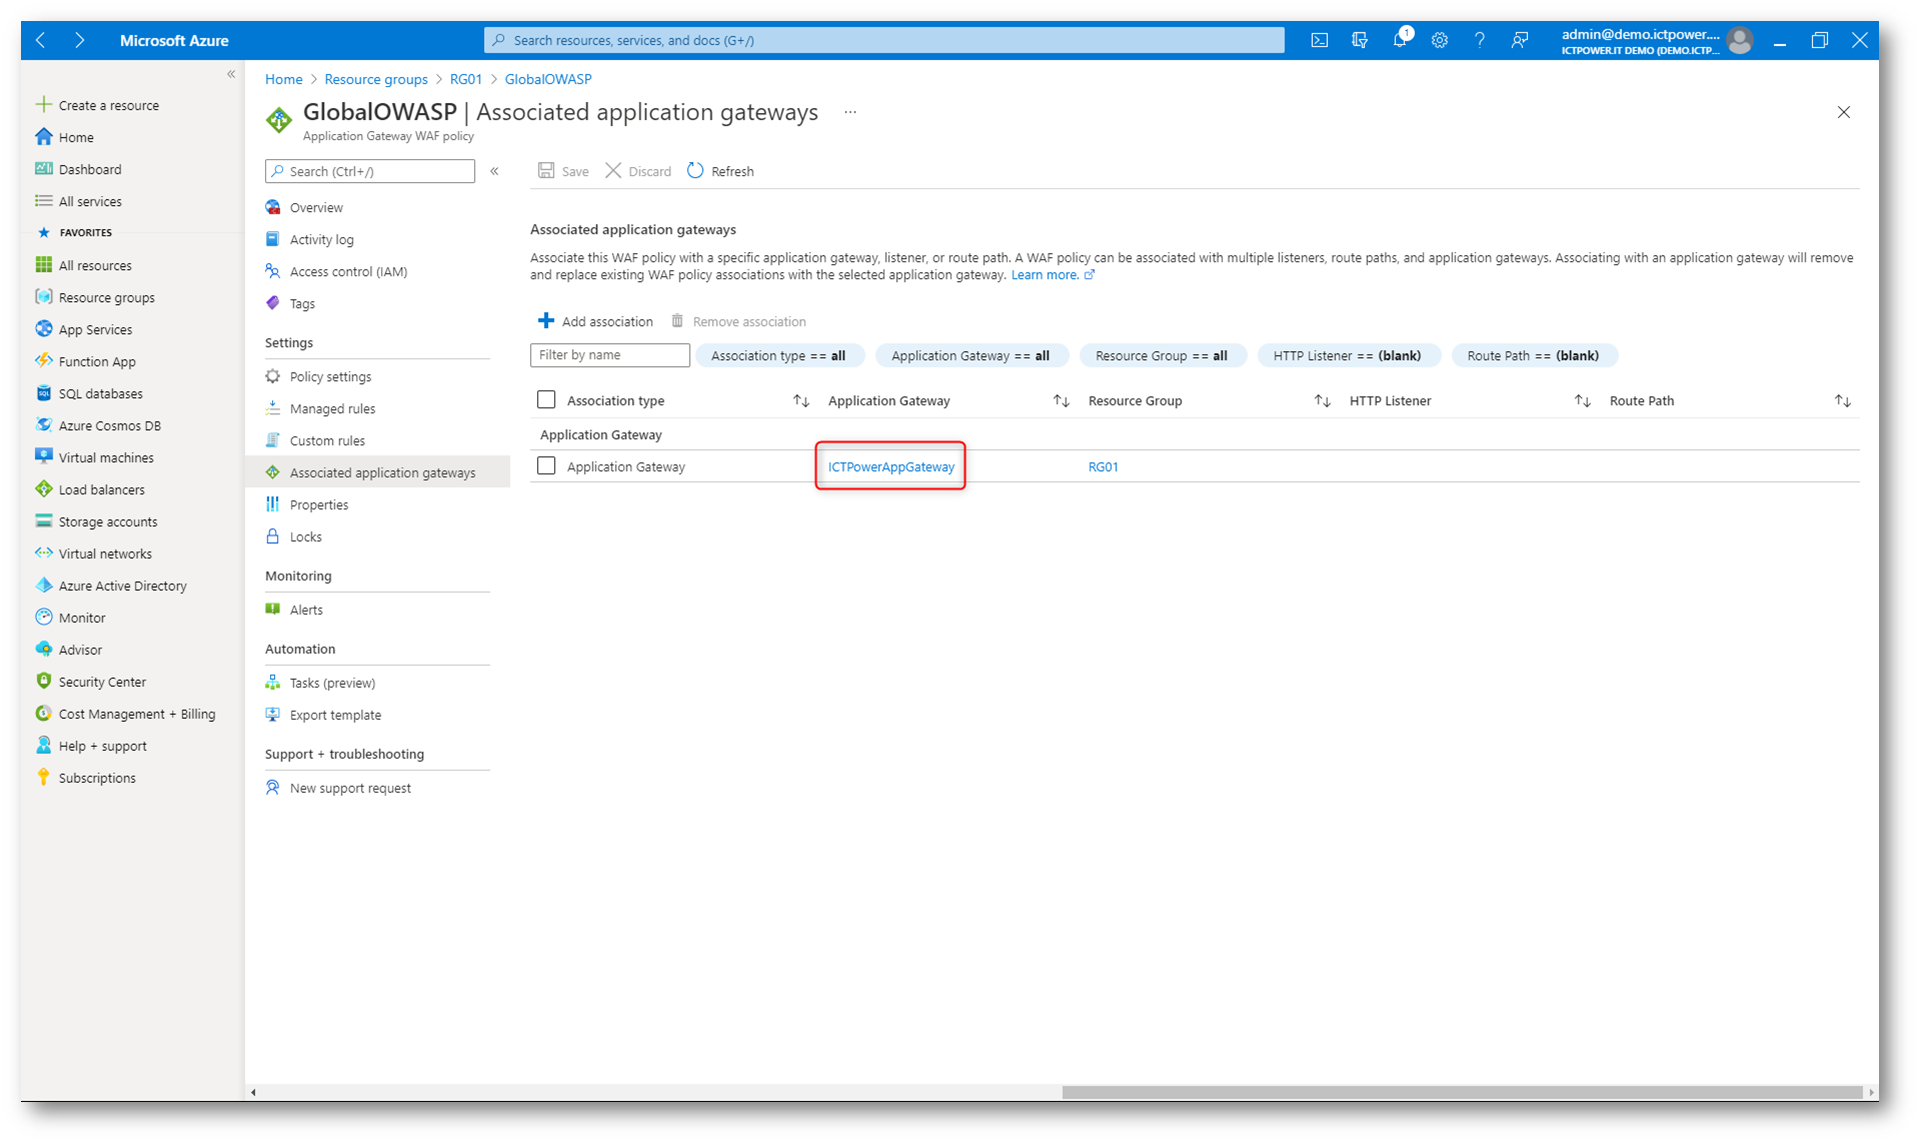Viewport: 1921px width, 1144px height.
Task: Sort by Route Path column arrows
Action: (x=1842, y=400)
